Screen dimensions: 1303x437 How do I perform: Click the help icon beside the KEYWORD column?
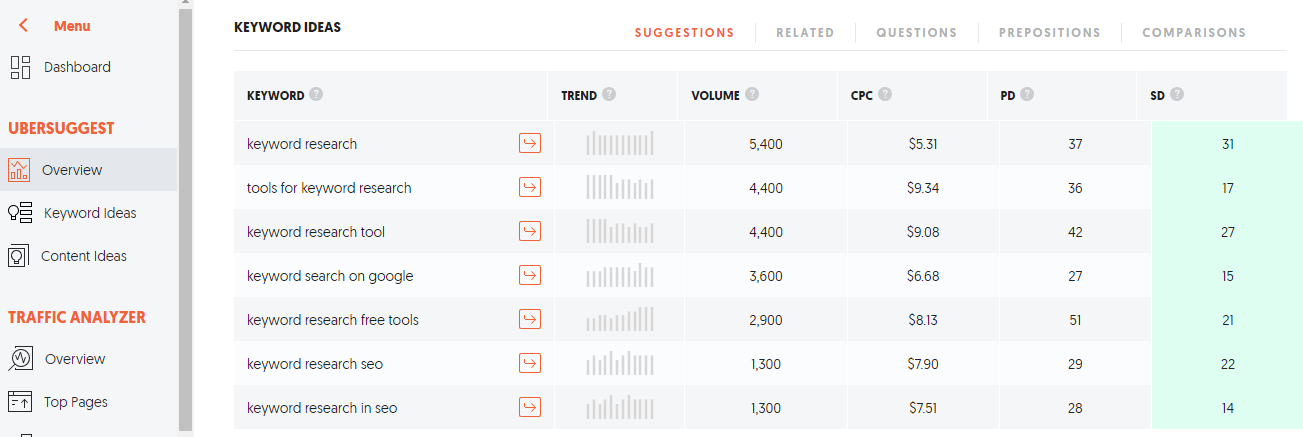316,95
